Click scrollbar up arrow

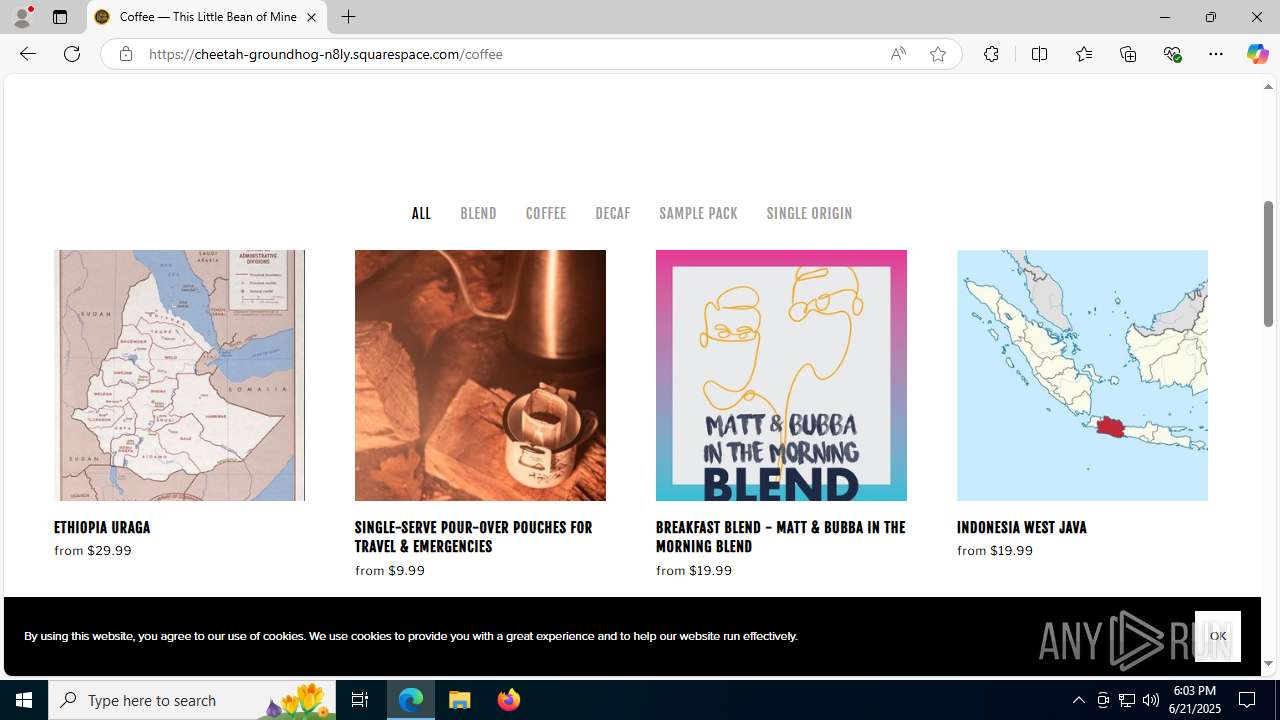tap(1268, 87)
